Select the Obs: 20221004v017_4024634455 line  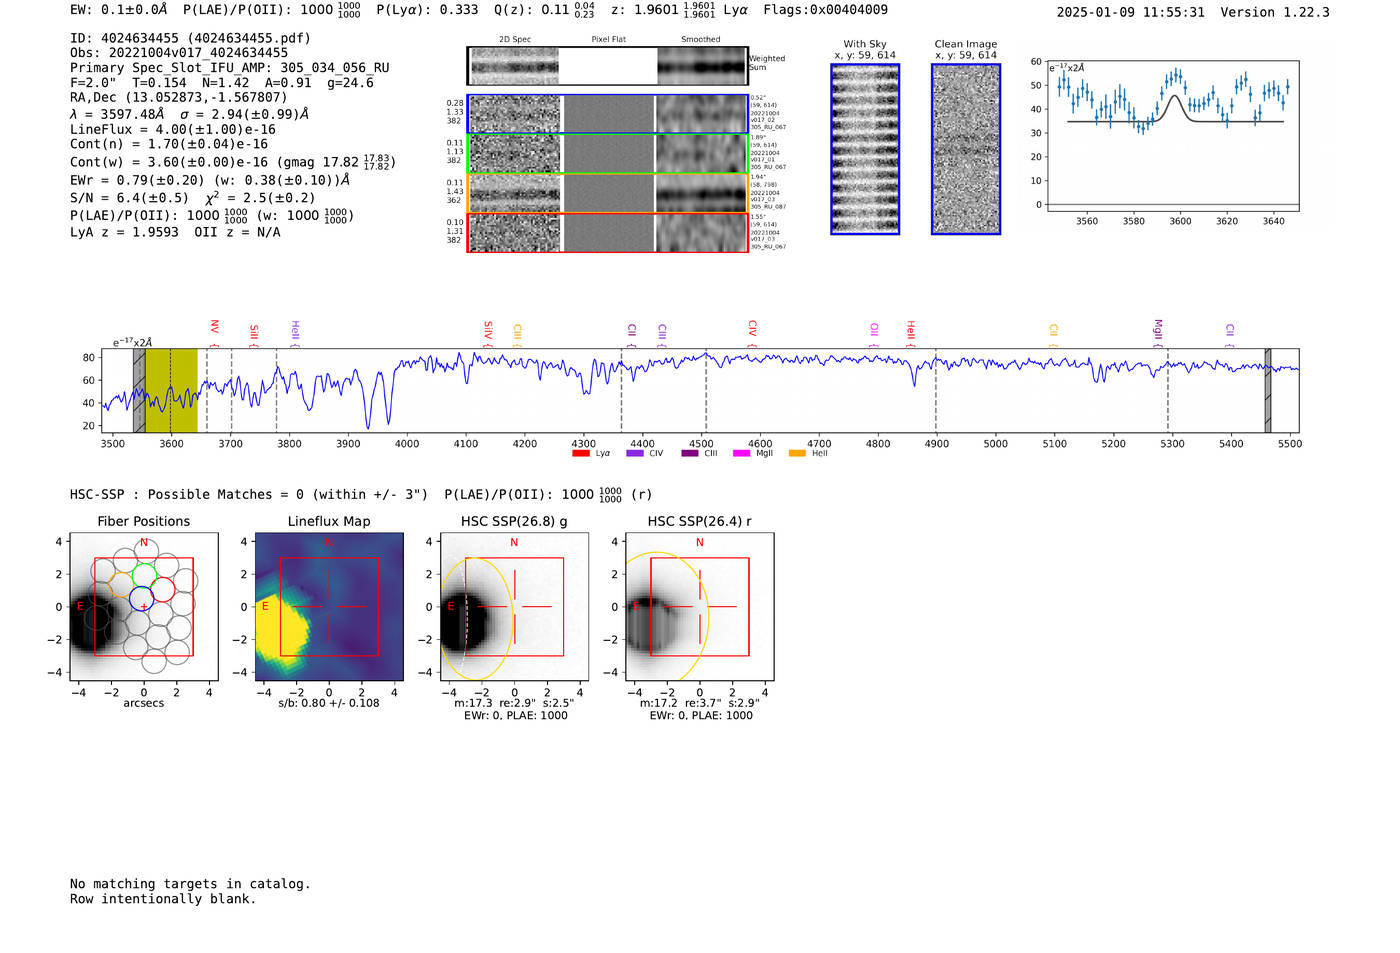click(179, 53)
